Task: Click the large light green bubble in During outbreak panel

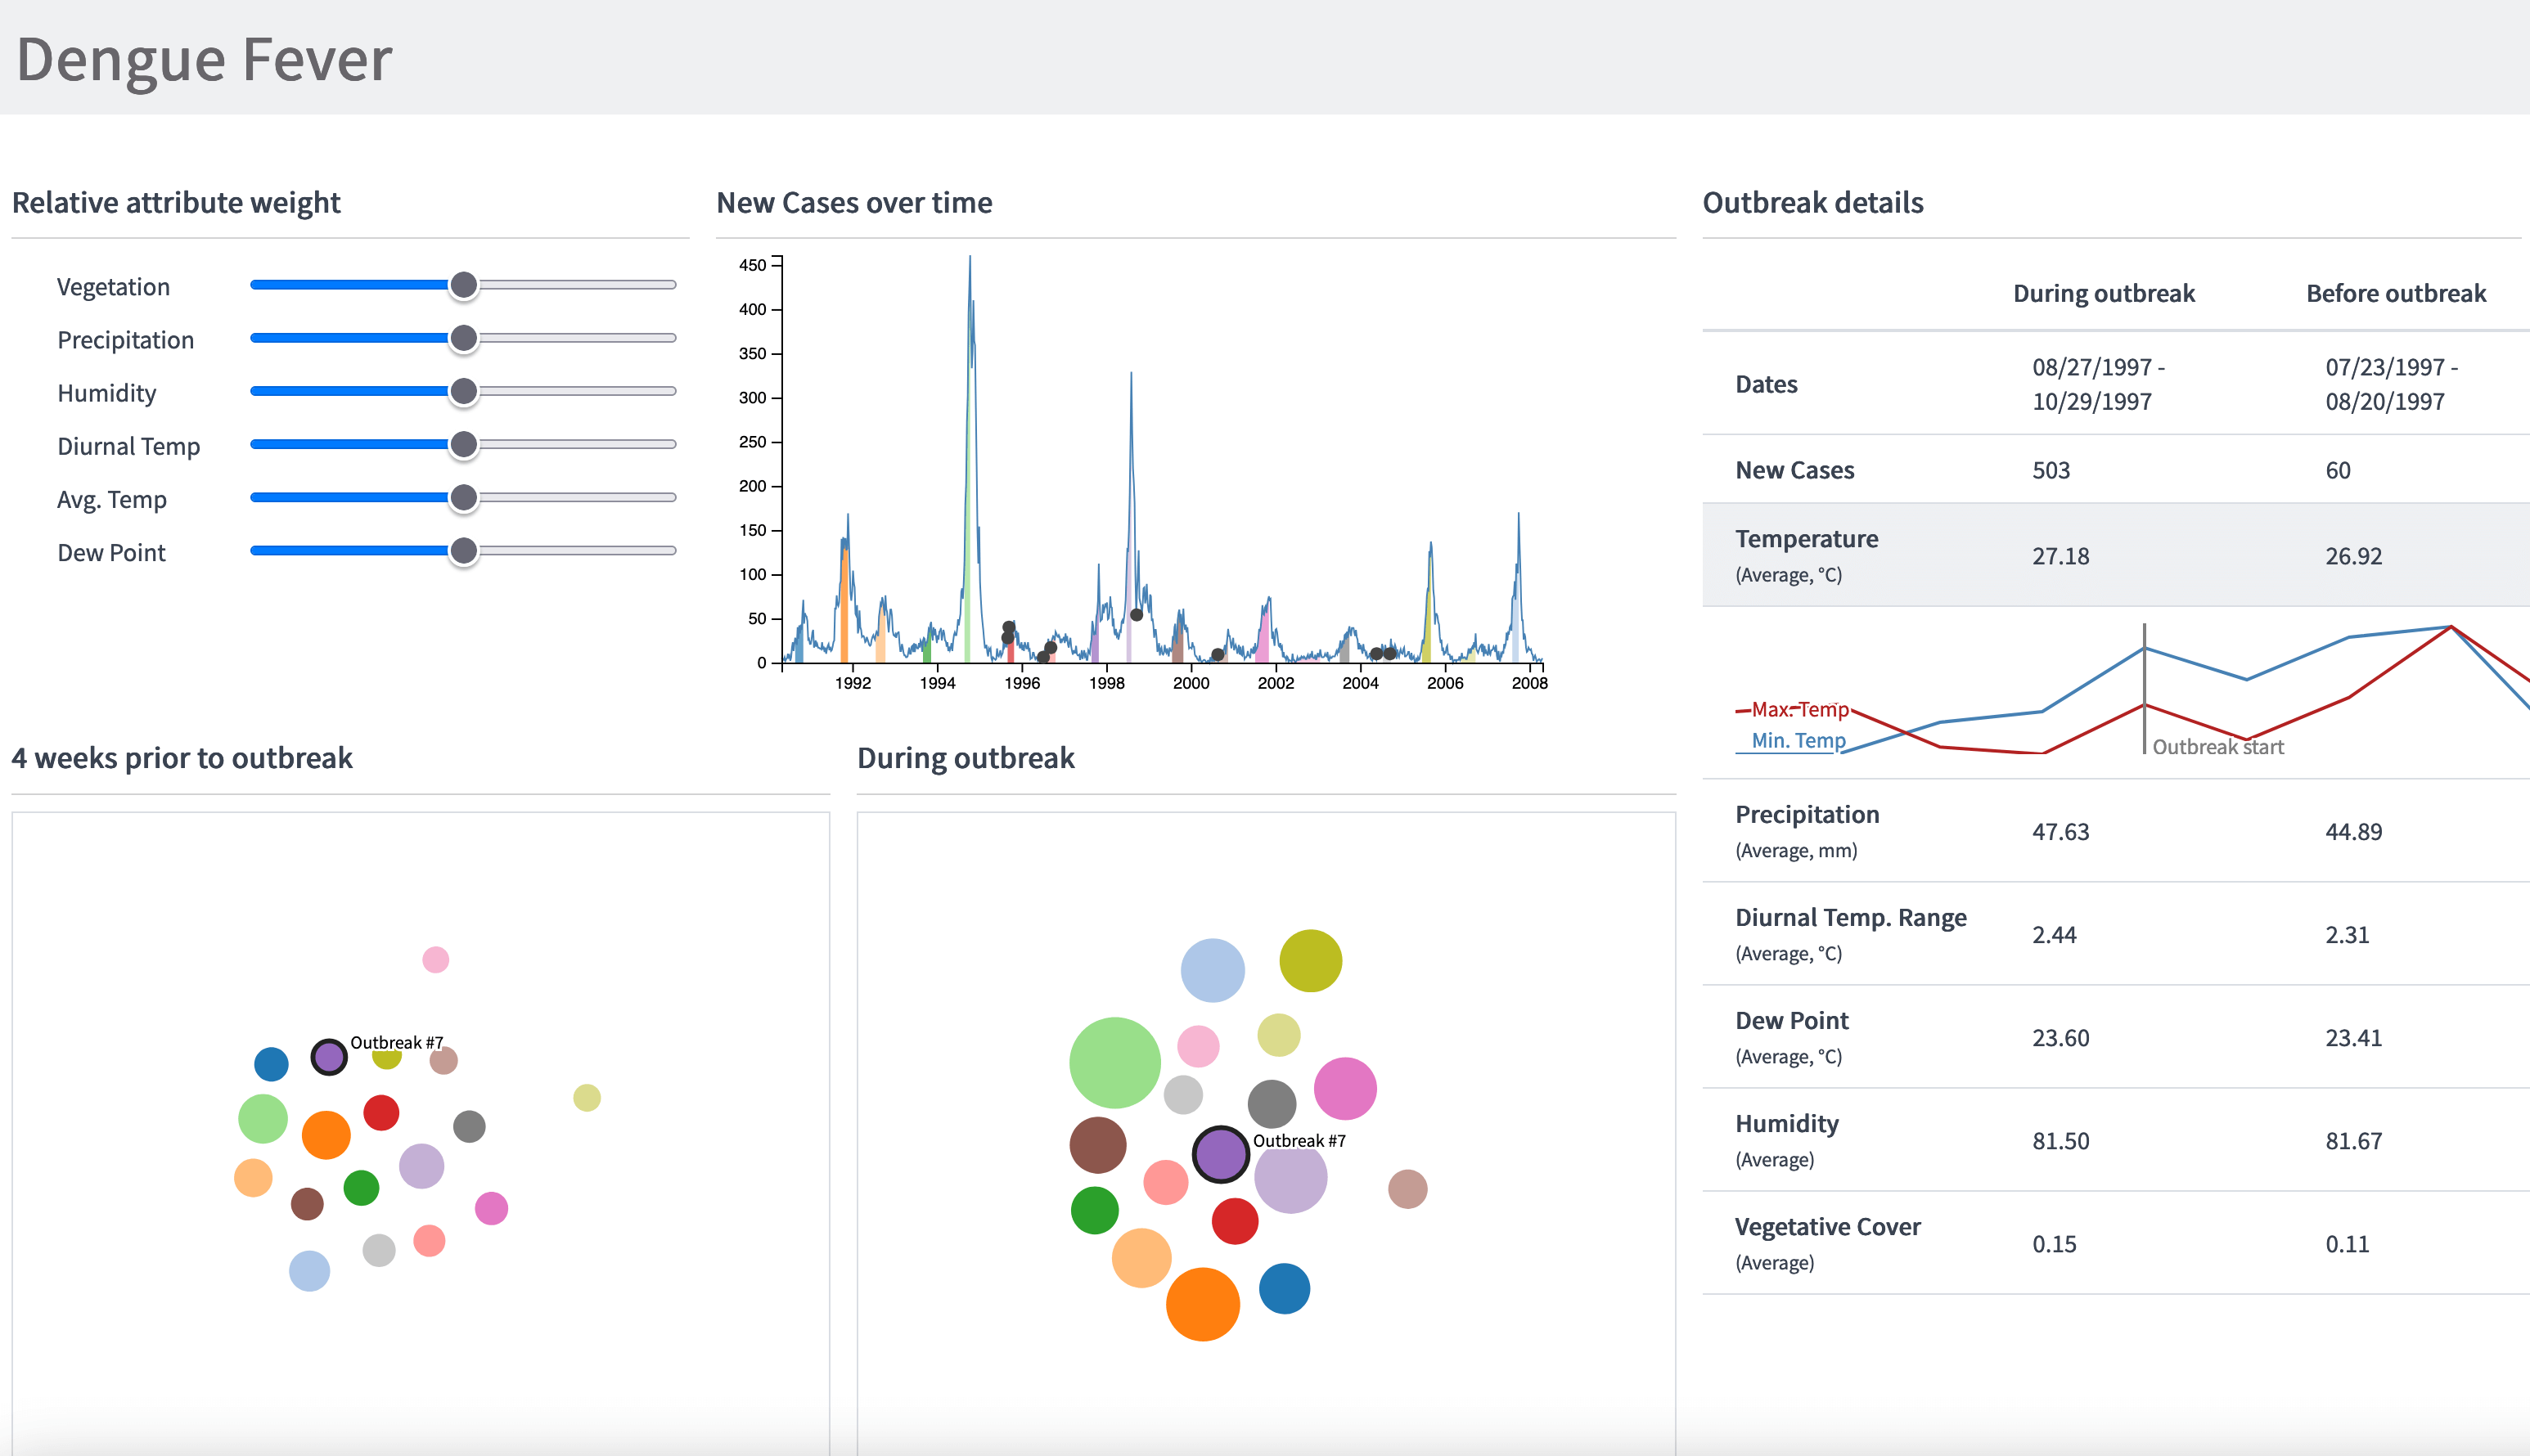Action: 1115,1062
